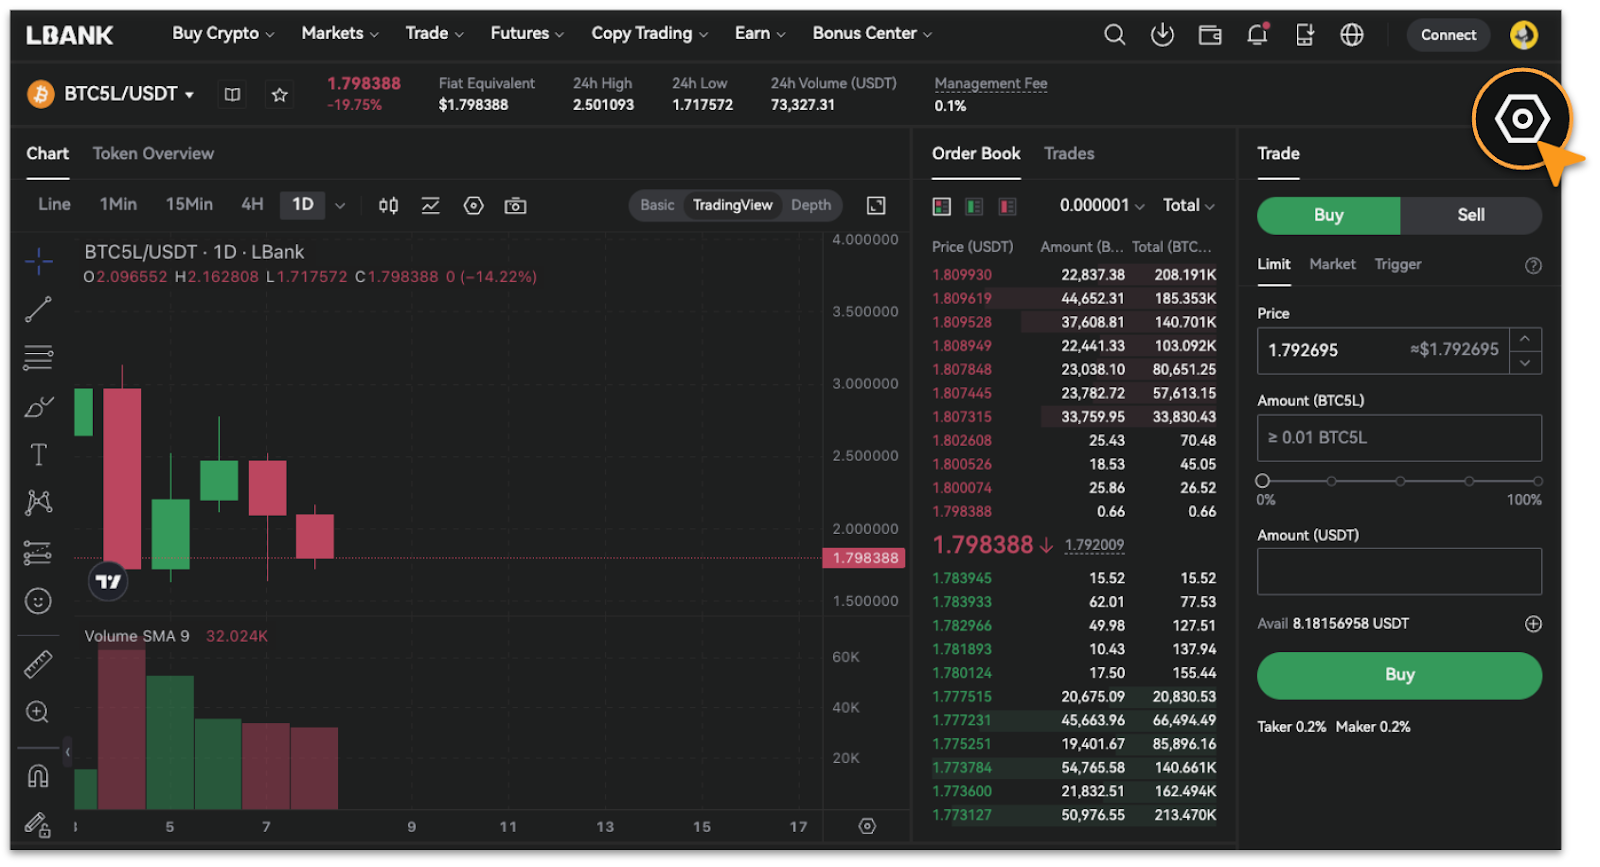Select the forecast measurement tool
This screenshot has width=1600, height=867.
point(38,552)
